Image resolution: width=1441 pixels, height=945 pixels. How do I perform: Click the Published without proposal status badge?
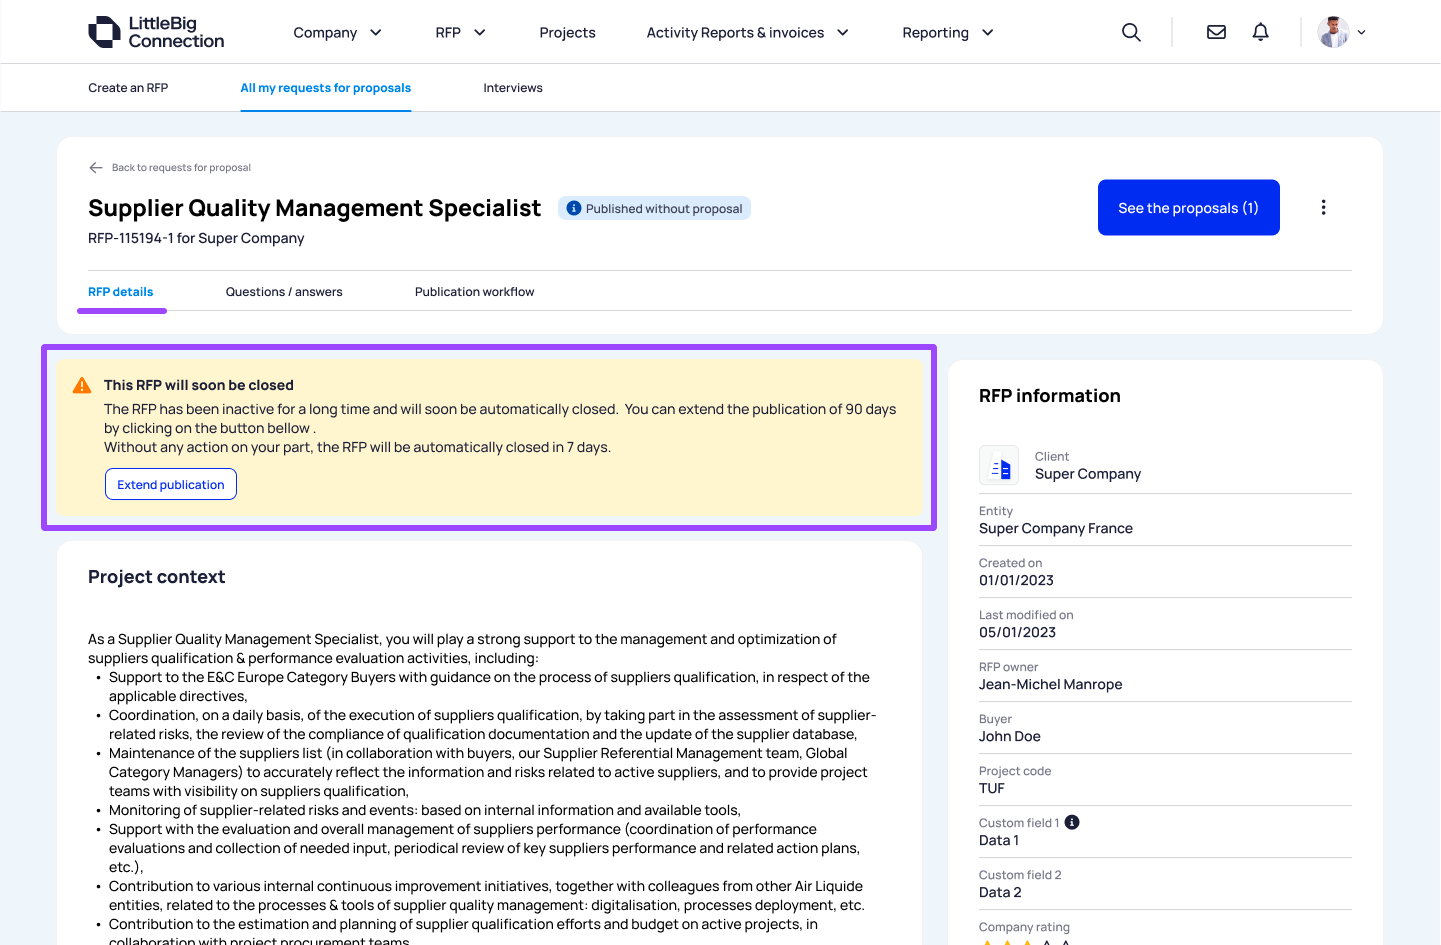click(x=654, y=208)
